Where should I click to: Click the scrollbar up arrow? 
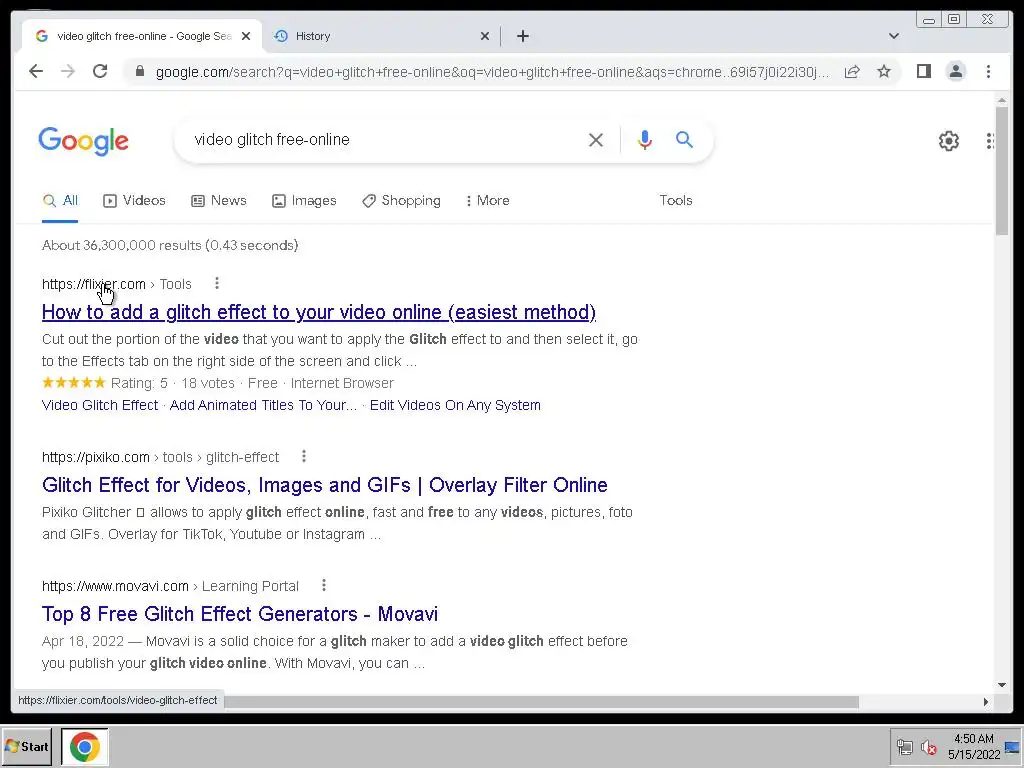[1002, 100]
